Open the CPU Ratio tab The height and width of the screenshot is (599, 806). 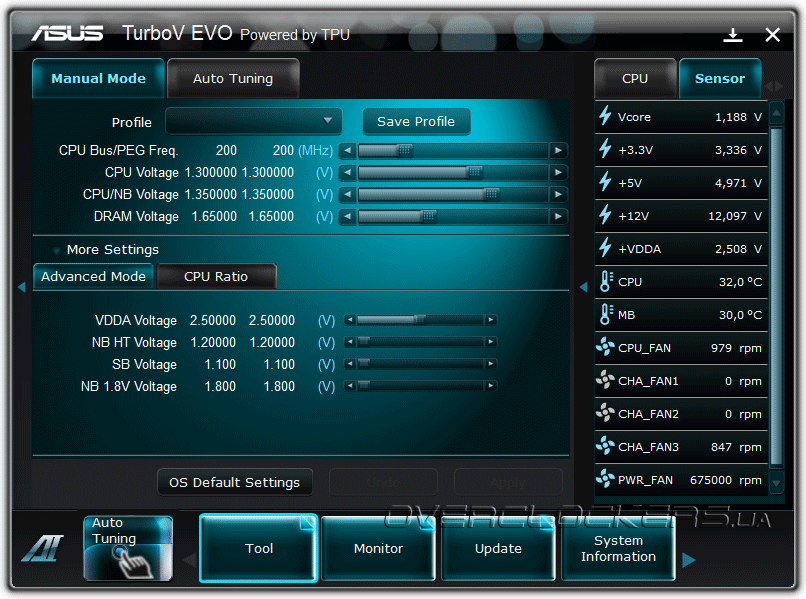click(x=216, y=277)
